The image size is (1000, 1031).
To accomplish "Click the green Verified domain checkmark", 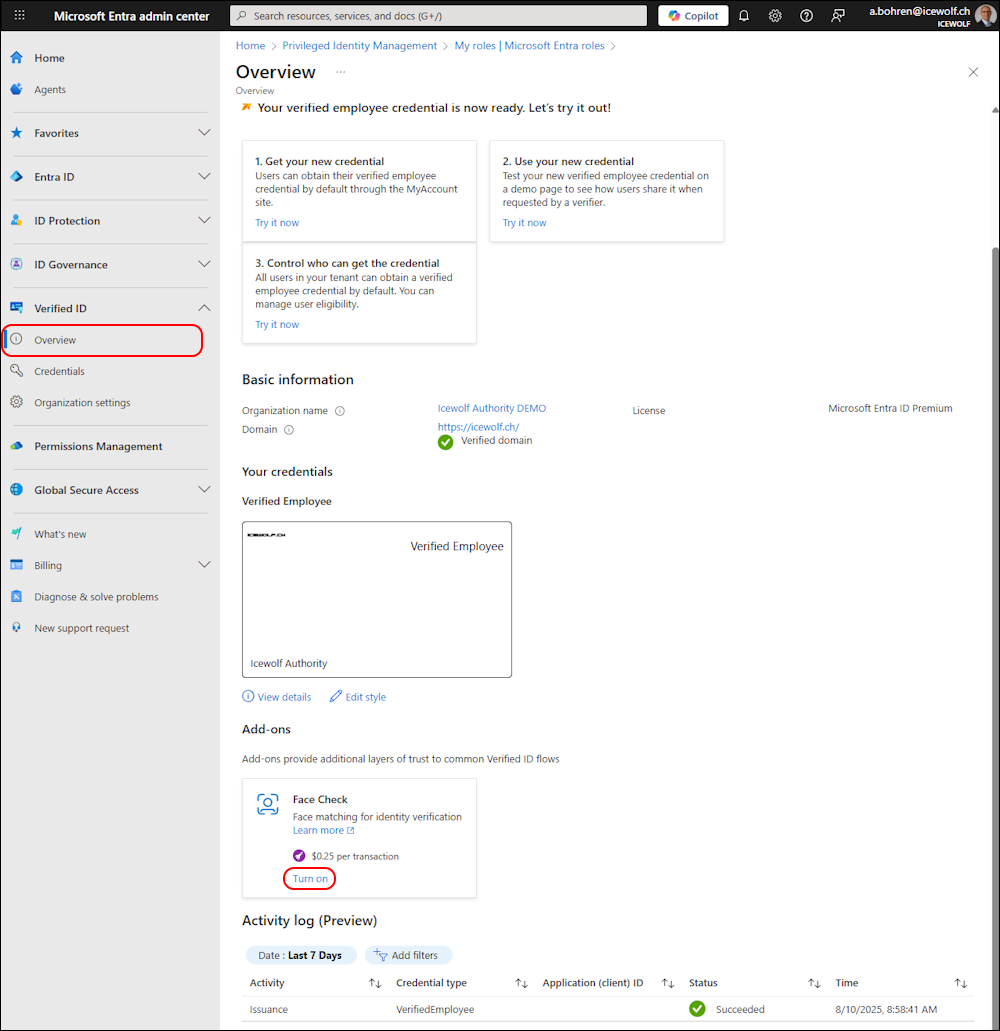I will [446, 442].
